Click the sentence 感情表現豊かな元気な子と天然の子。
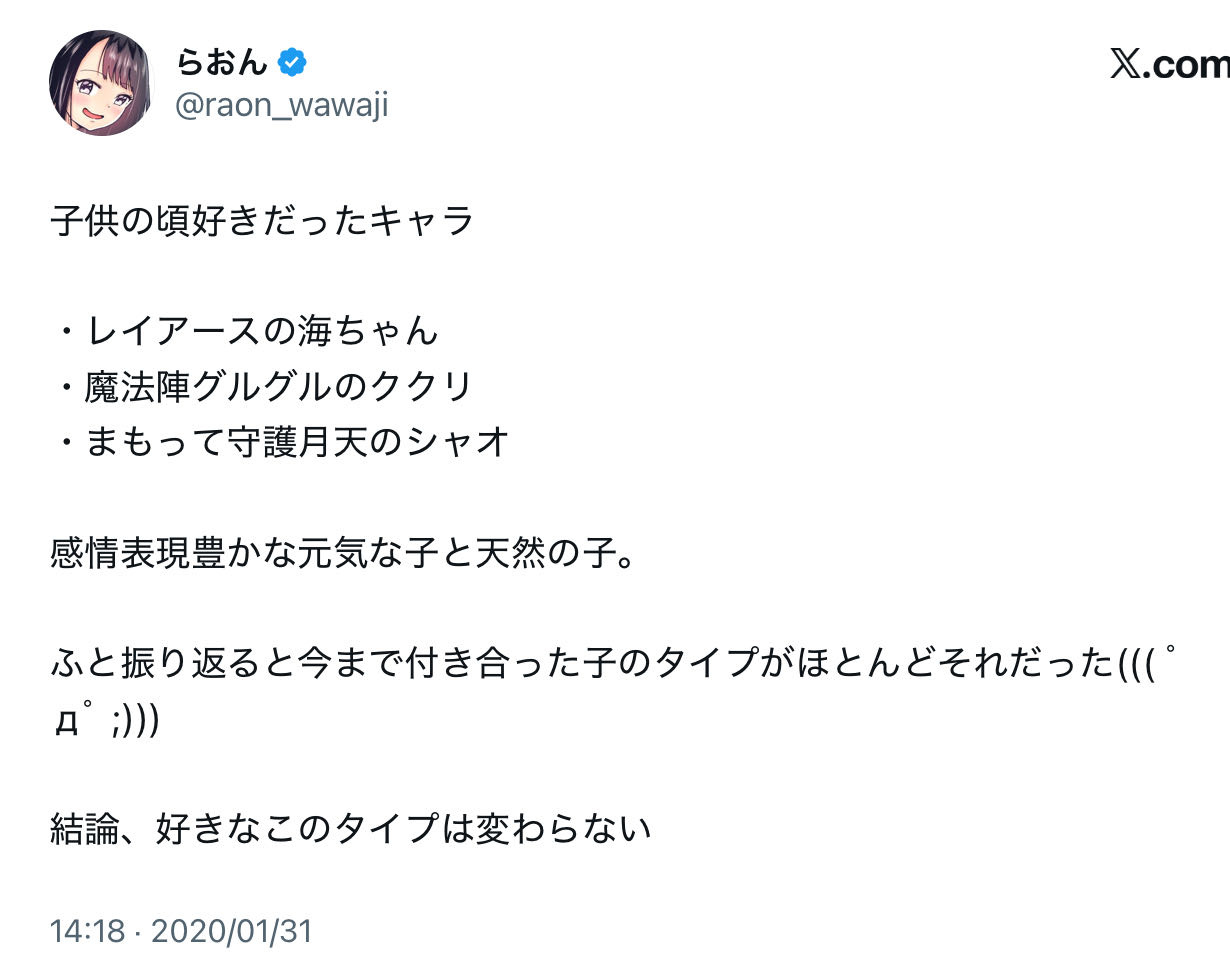 click(x=342, y=552)
